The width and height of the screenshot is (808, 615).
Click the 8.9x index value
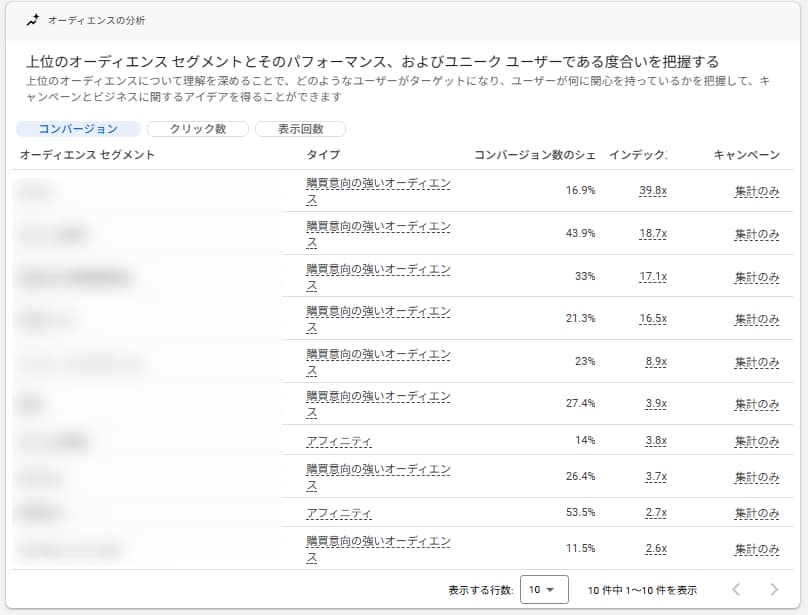tap(656, 361)
